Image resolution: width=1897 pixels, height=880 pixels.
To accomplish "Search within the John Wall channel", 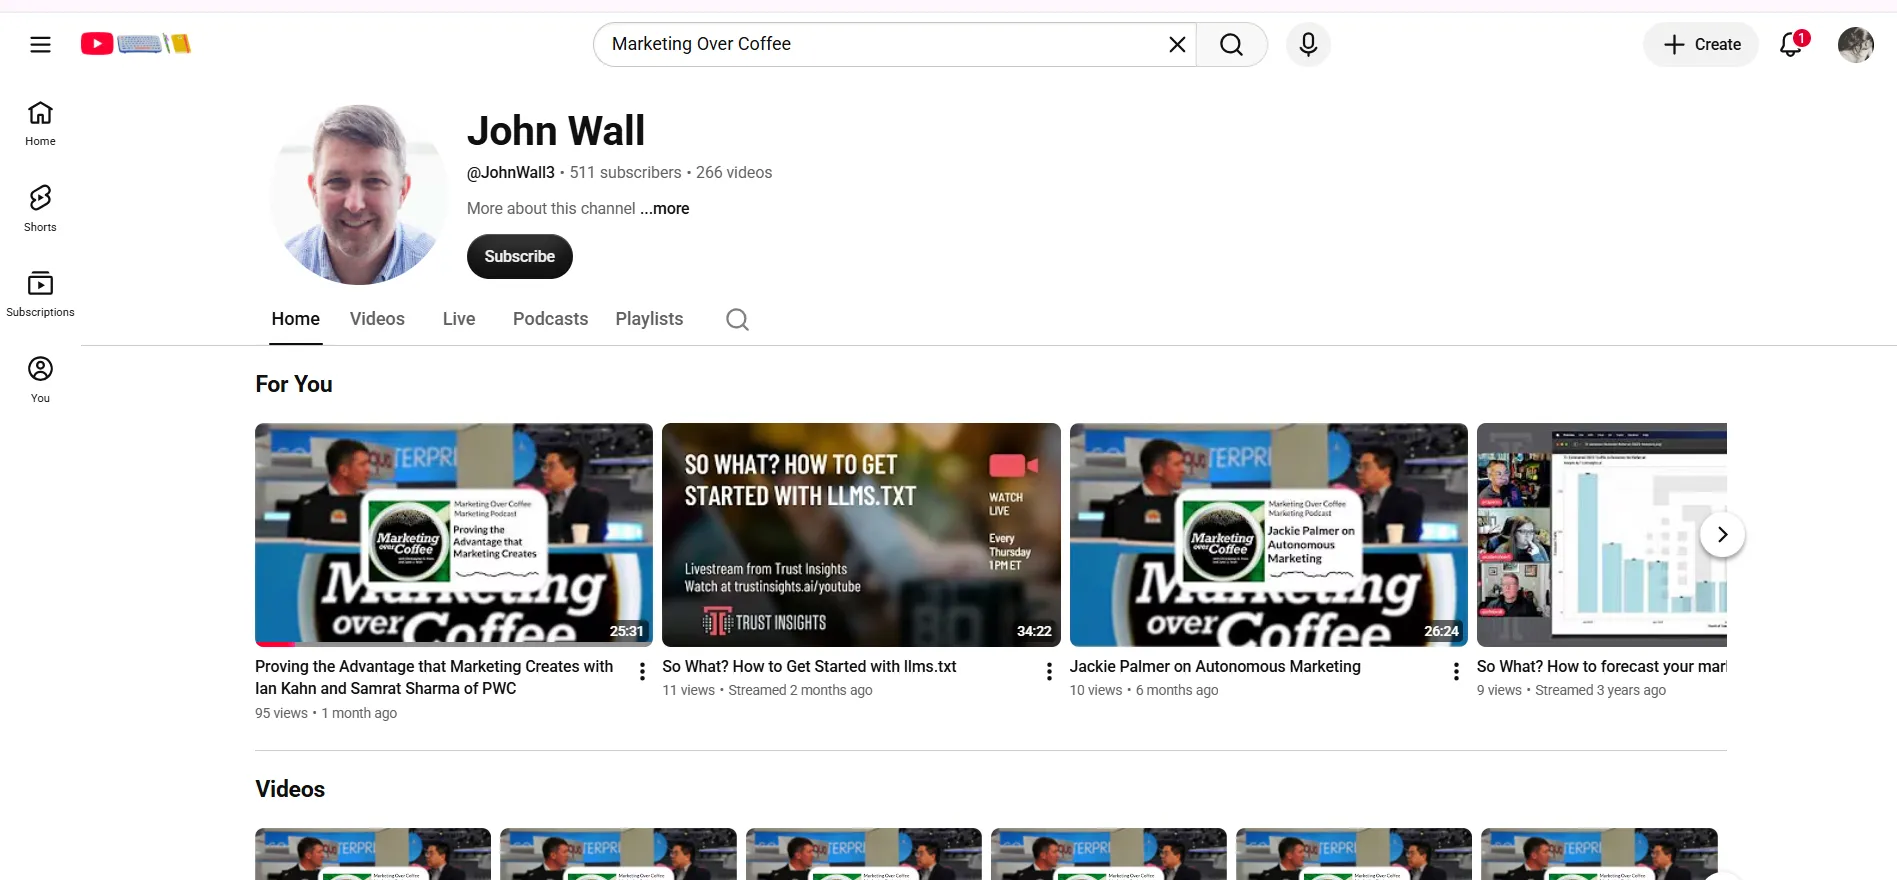I will click(x=737, y=319).
